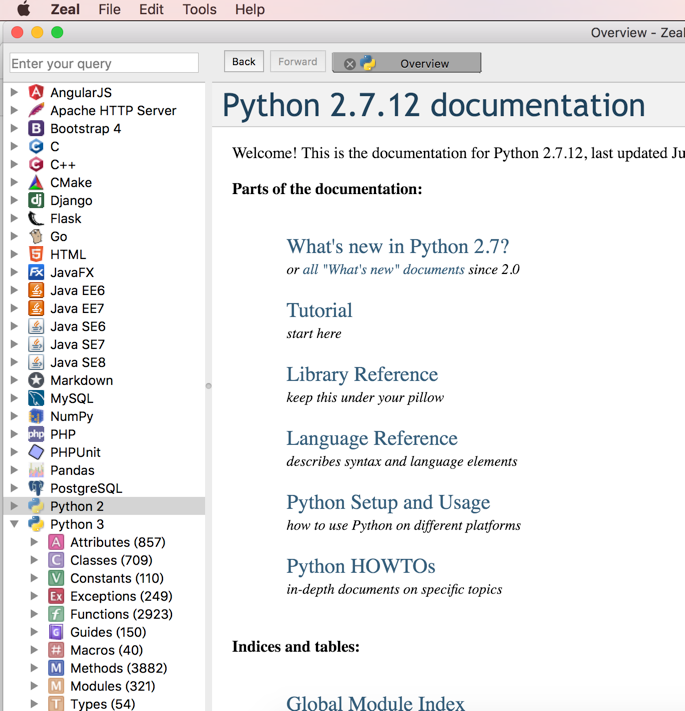Image resolution: width=685 pixels, height=711 pixels.
Task: Expand the Classes (709) category
Action: [x=34, y=560]
